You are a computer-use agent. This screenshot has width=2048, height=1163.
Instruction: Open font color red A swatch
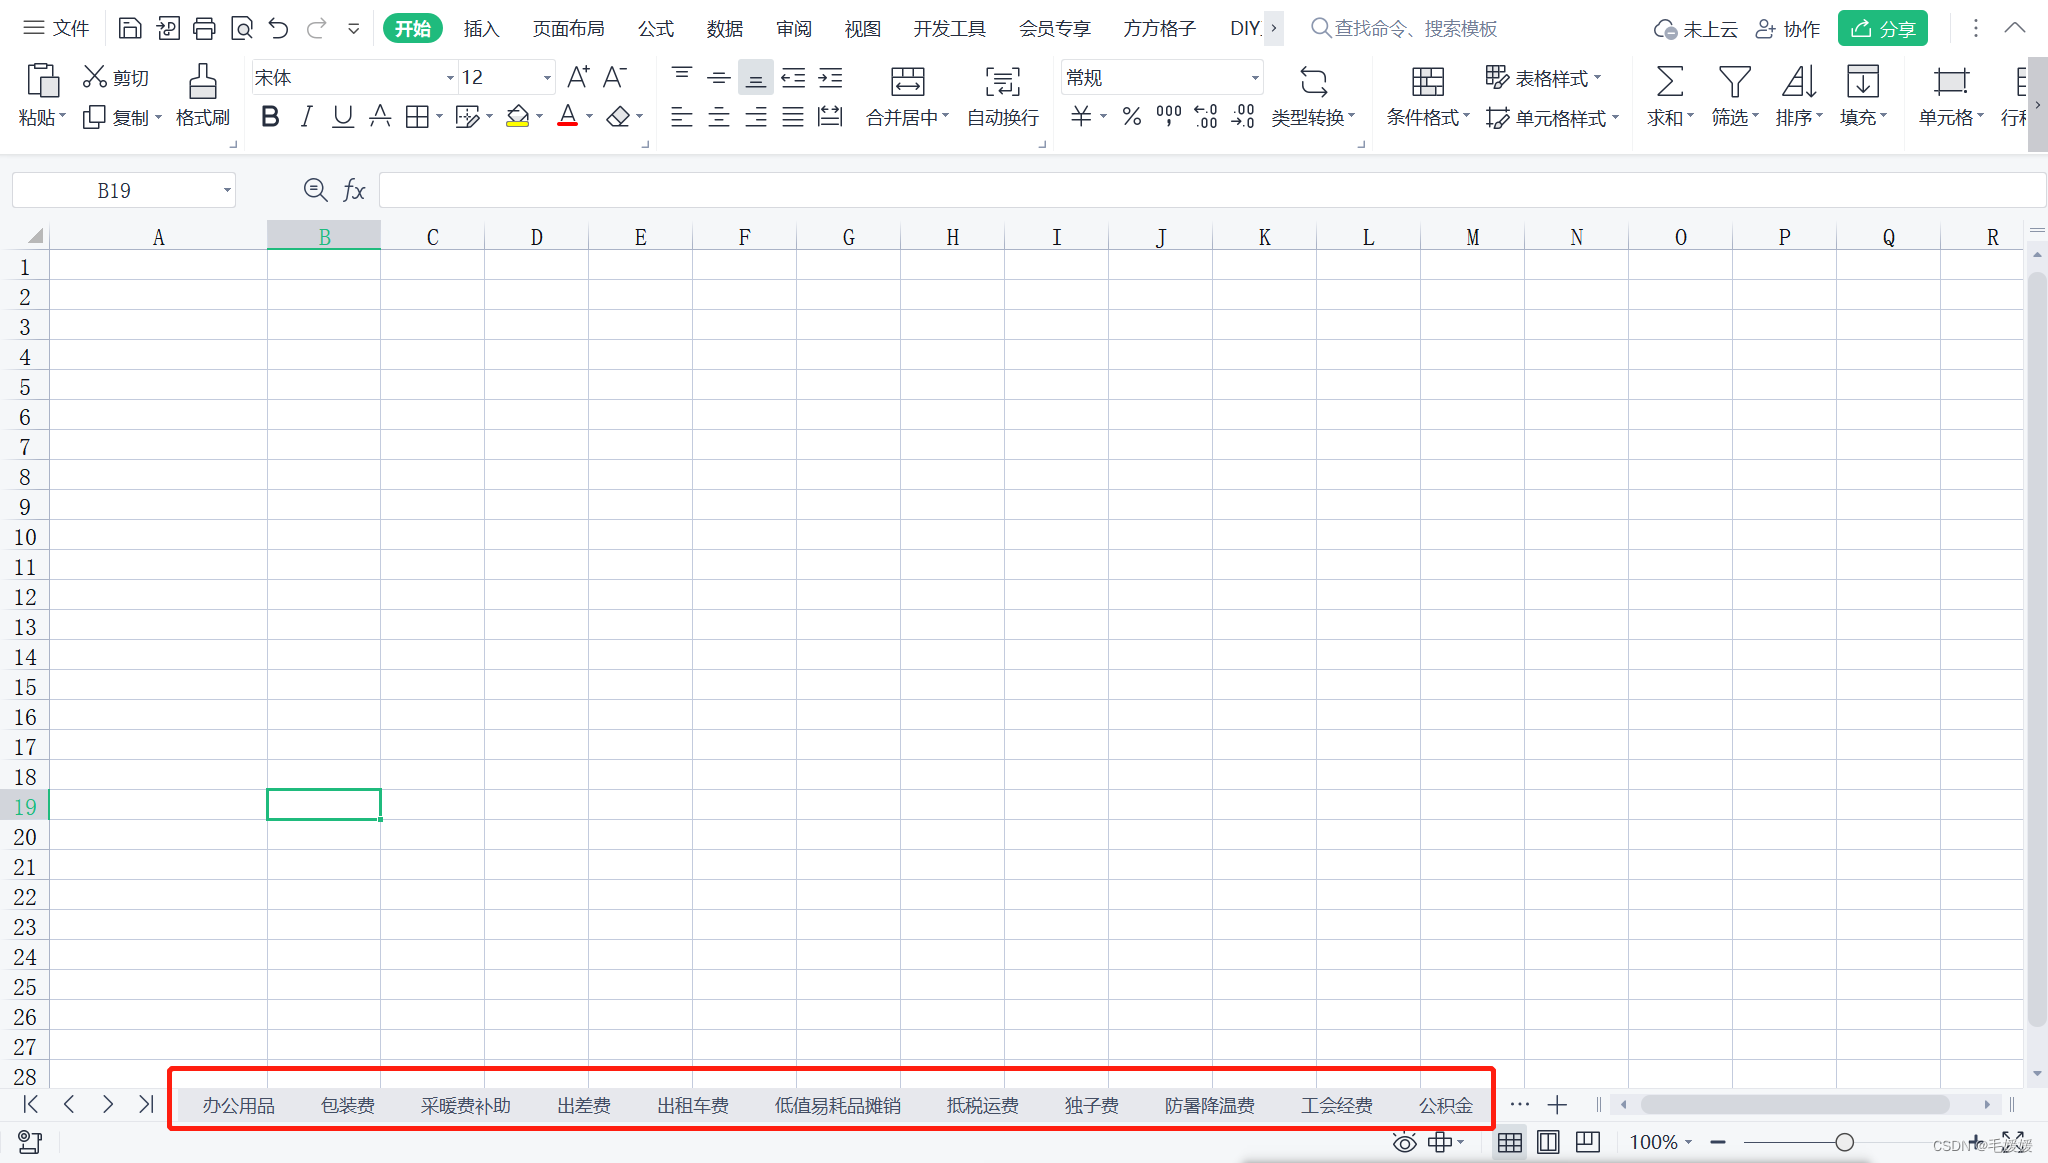[567, 117]
